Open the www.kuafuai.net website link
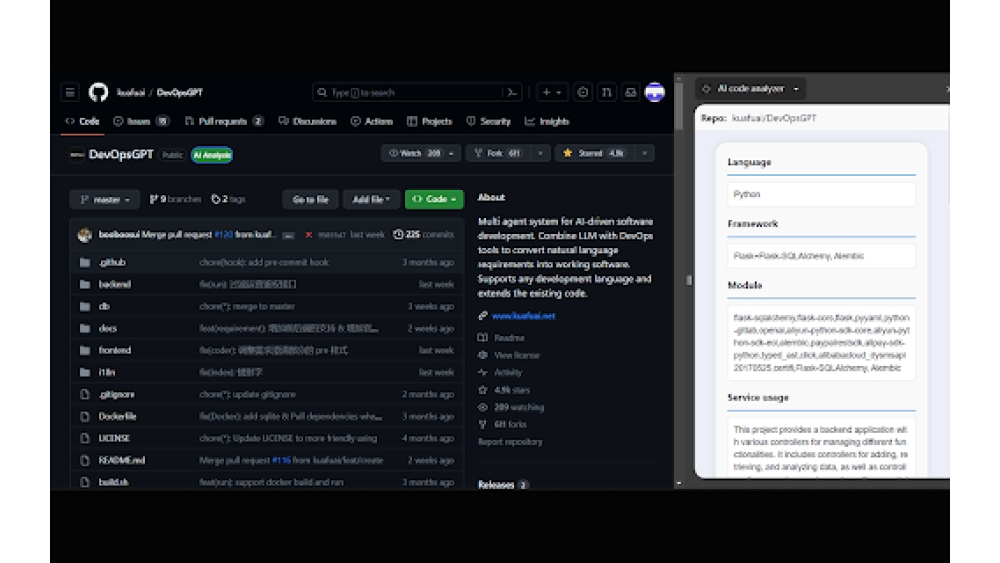Screen dimensions: 1000x563 (x=524, y=316)
